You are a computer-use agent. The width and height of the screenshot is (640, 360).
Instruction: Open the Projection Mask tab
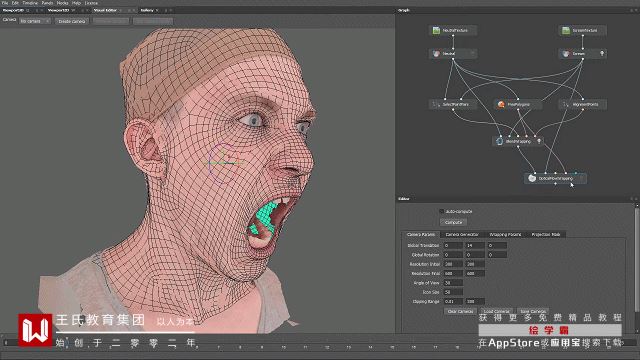click(546, 234)
